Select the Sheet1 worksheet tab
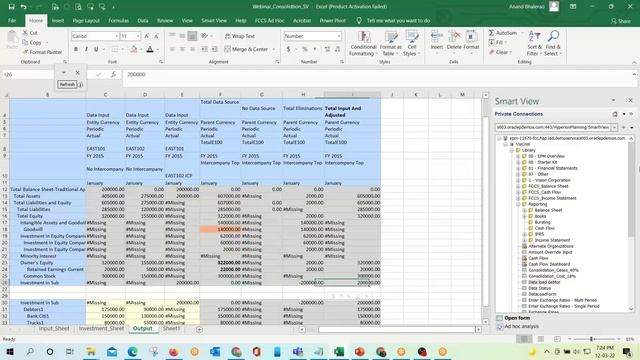Screen dimensions: 640x360 click(x=171, y=329)
